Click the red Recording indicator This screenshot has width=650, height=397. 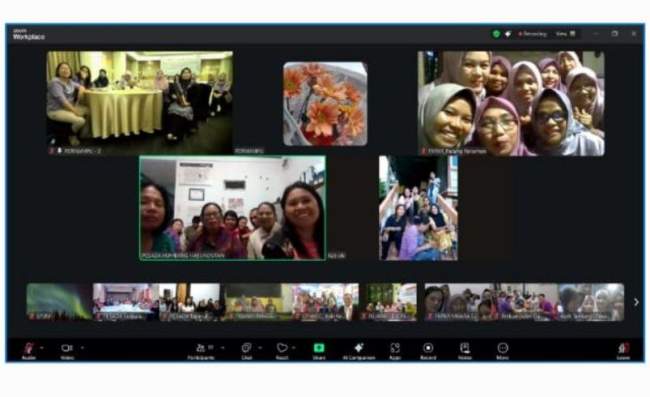[x=532, y=34]
